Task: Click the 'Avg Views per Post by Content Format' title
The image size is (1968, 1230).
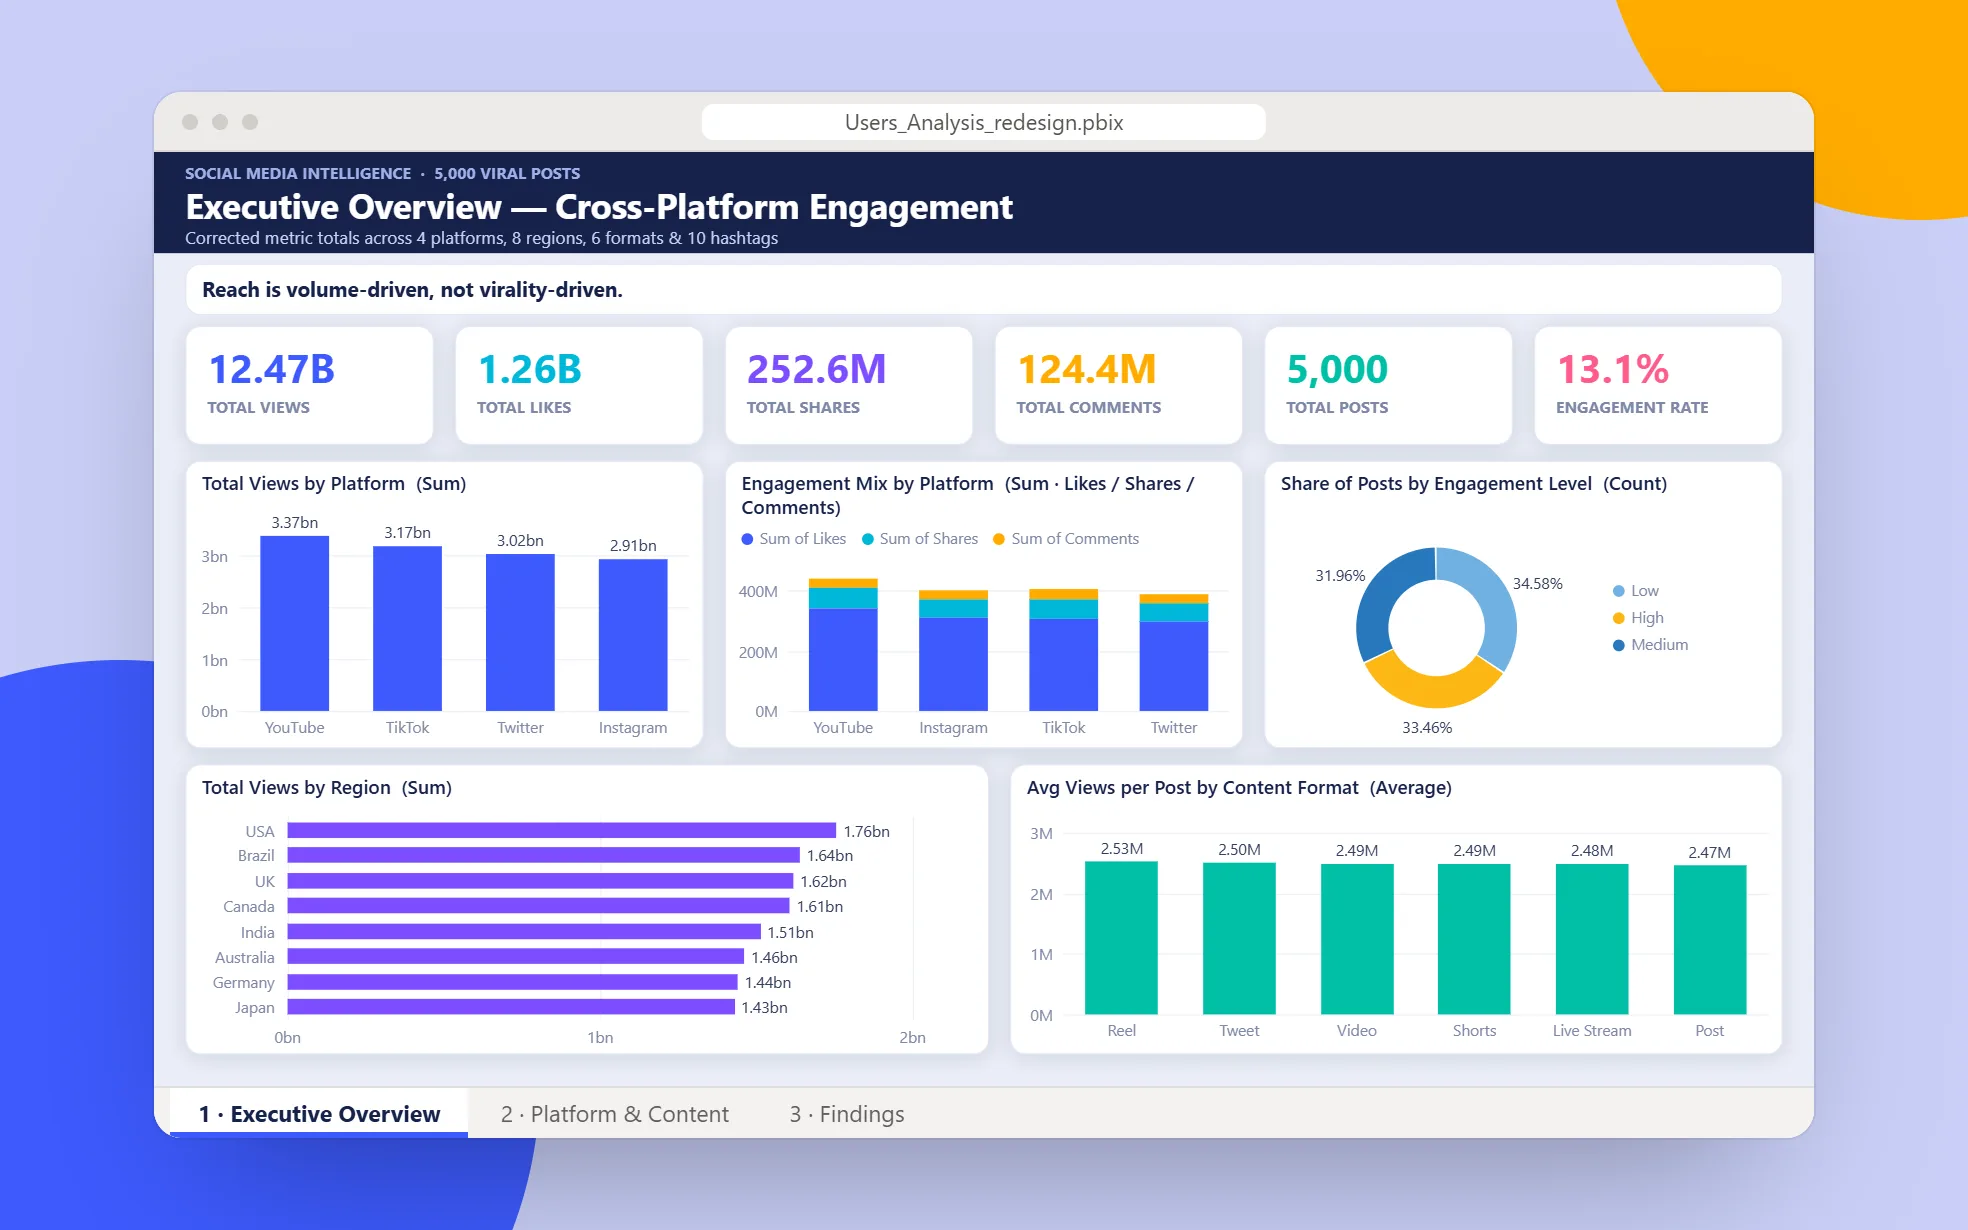Action: (1239, 788)
